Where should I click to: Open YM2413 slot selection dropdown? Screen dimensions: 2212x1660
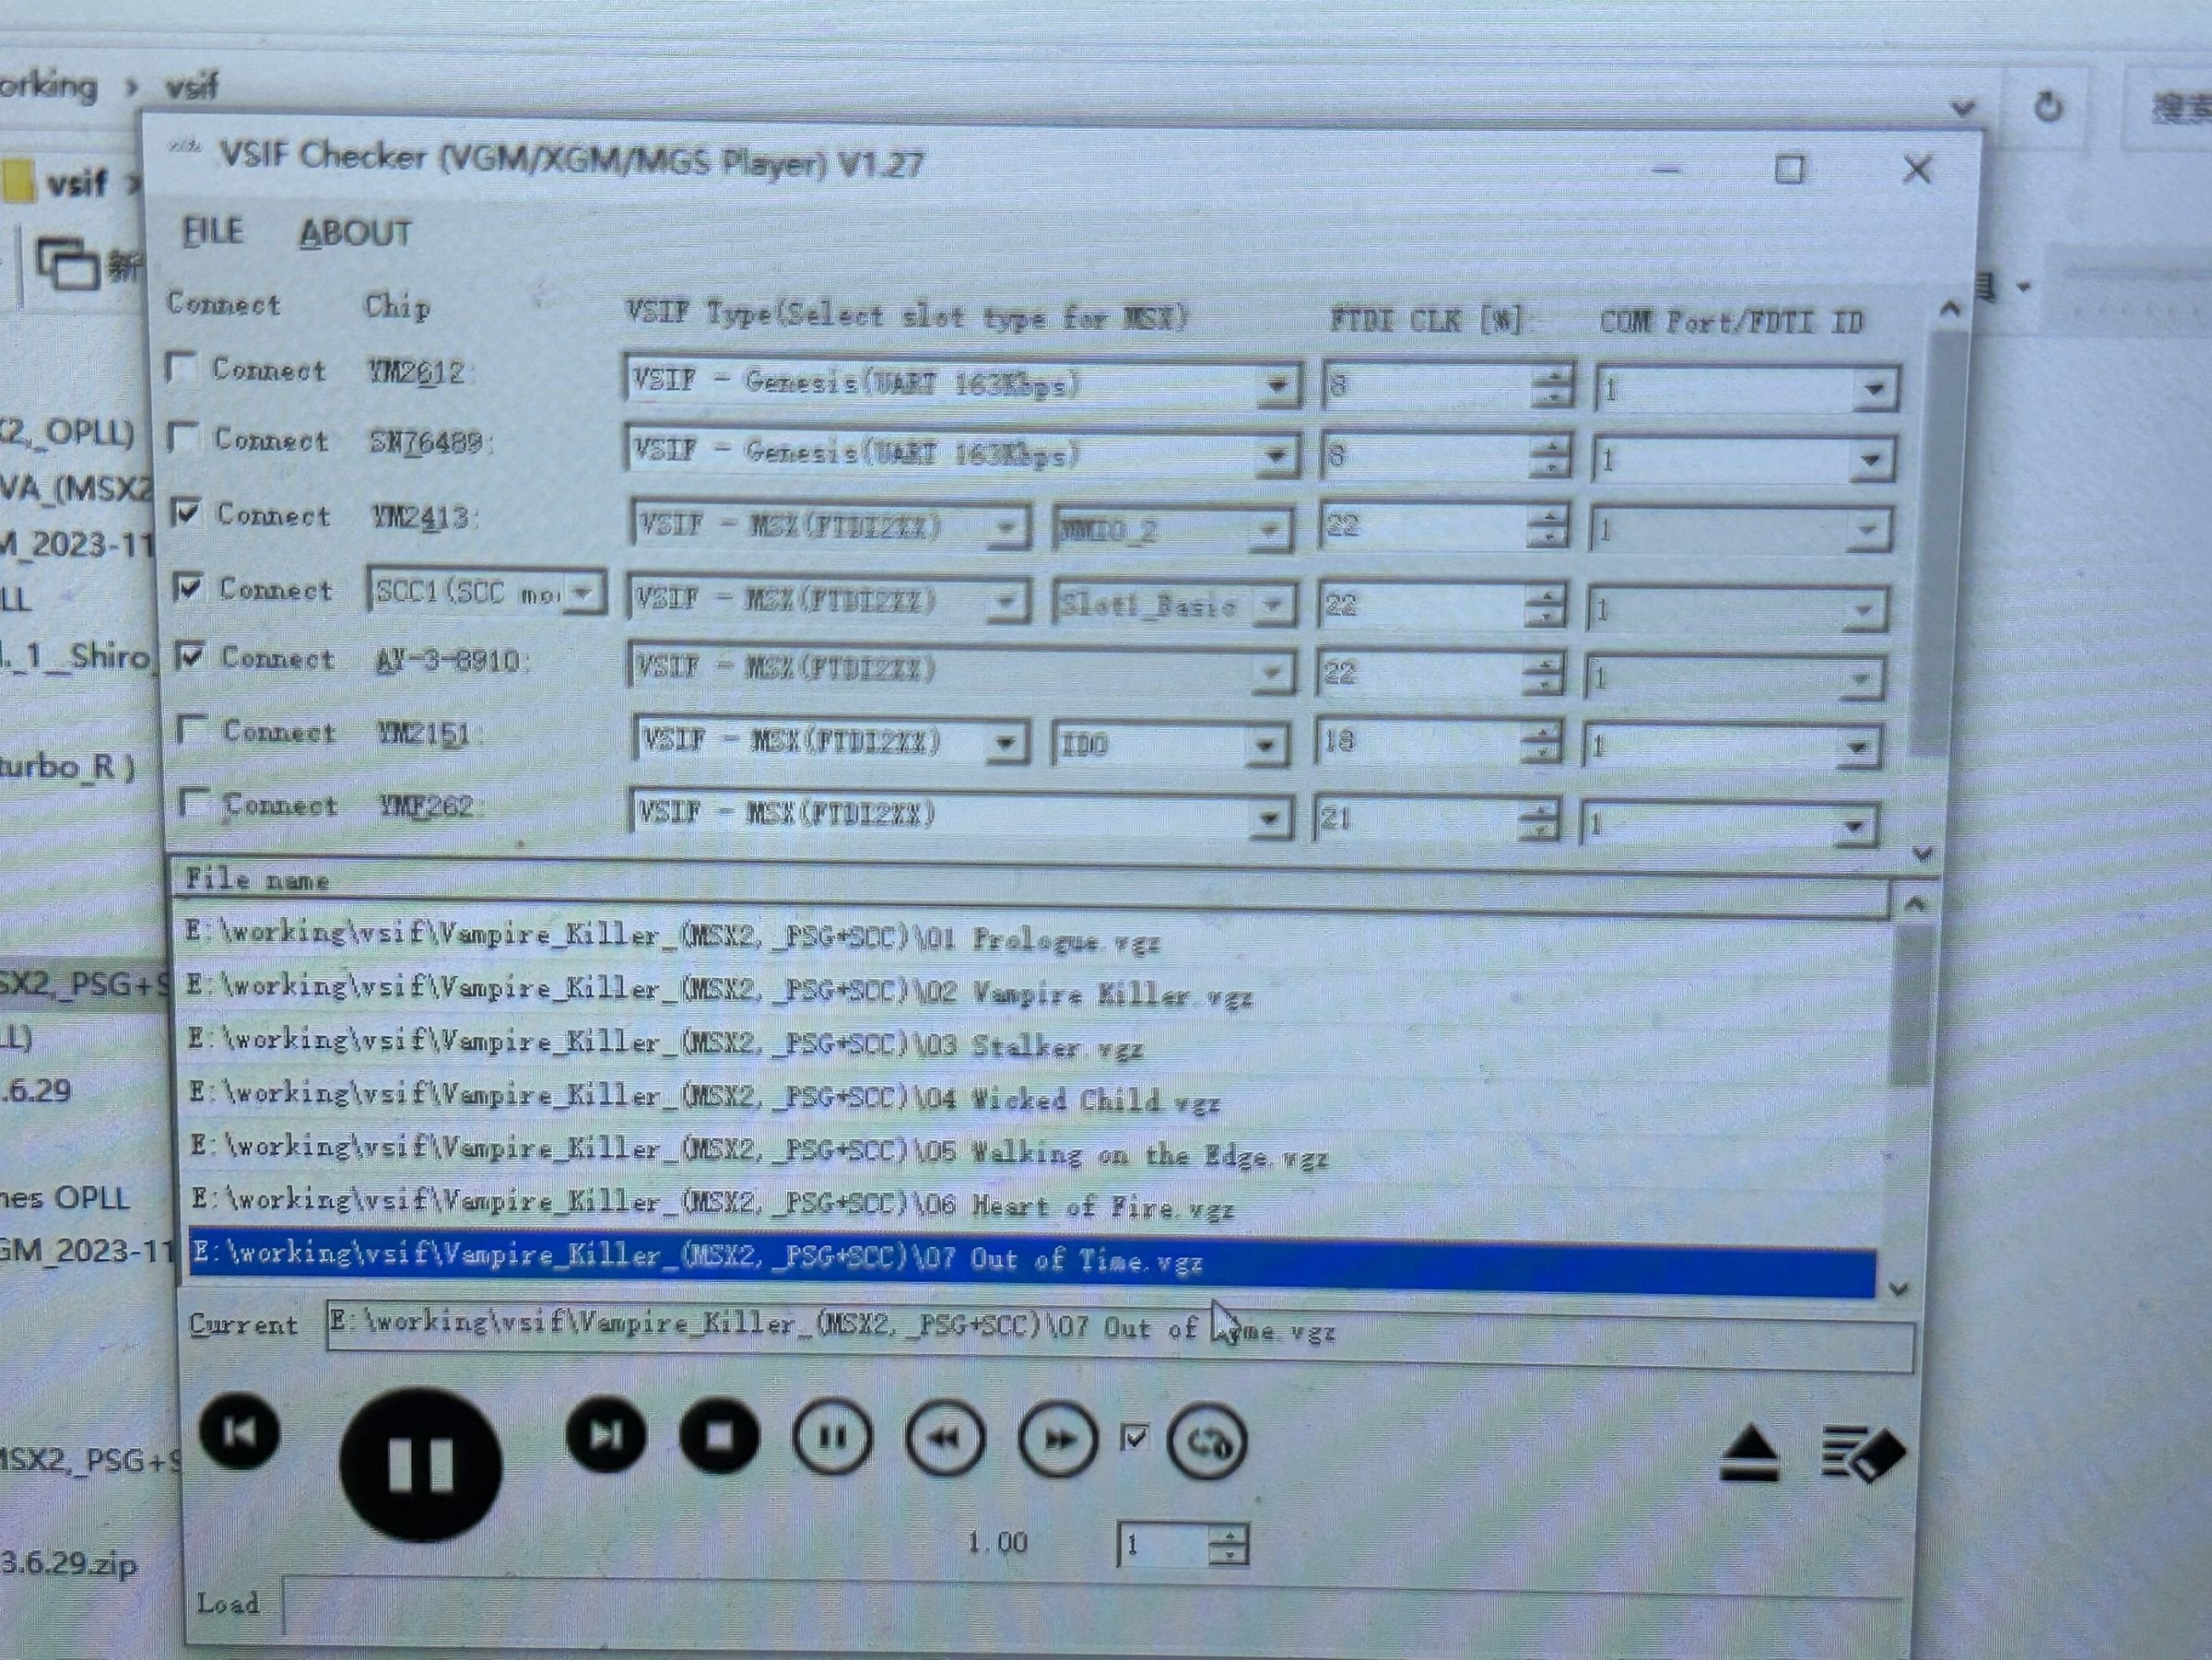point(1172,530)
